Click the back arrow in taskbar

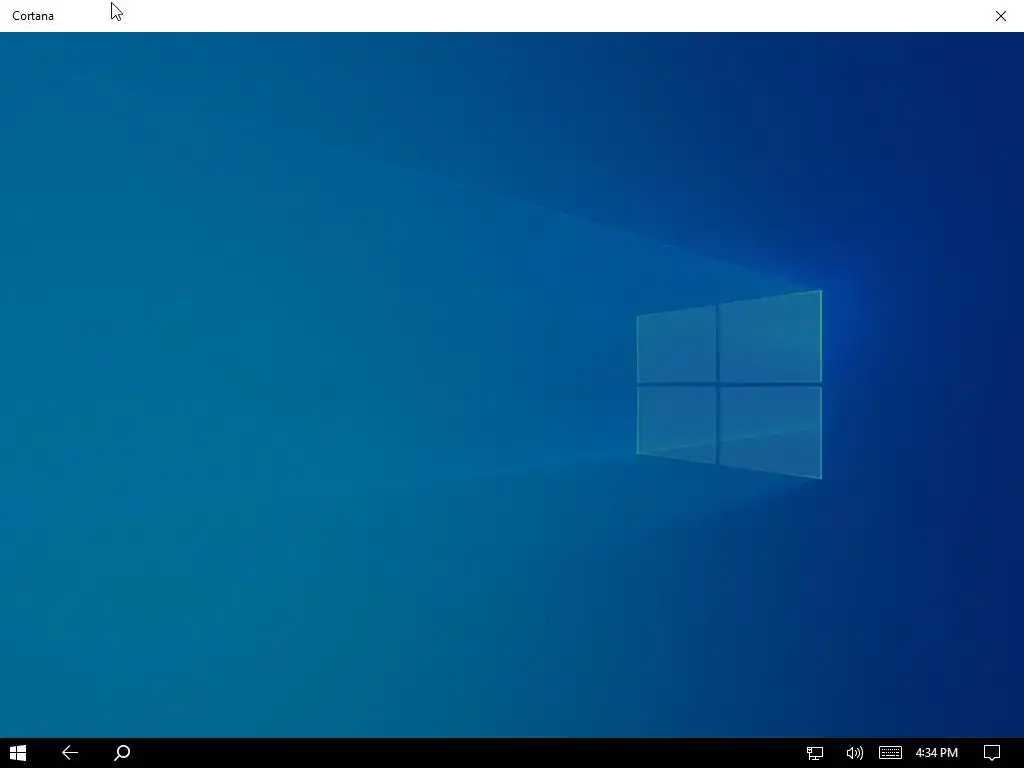click(70, 753)
